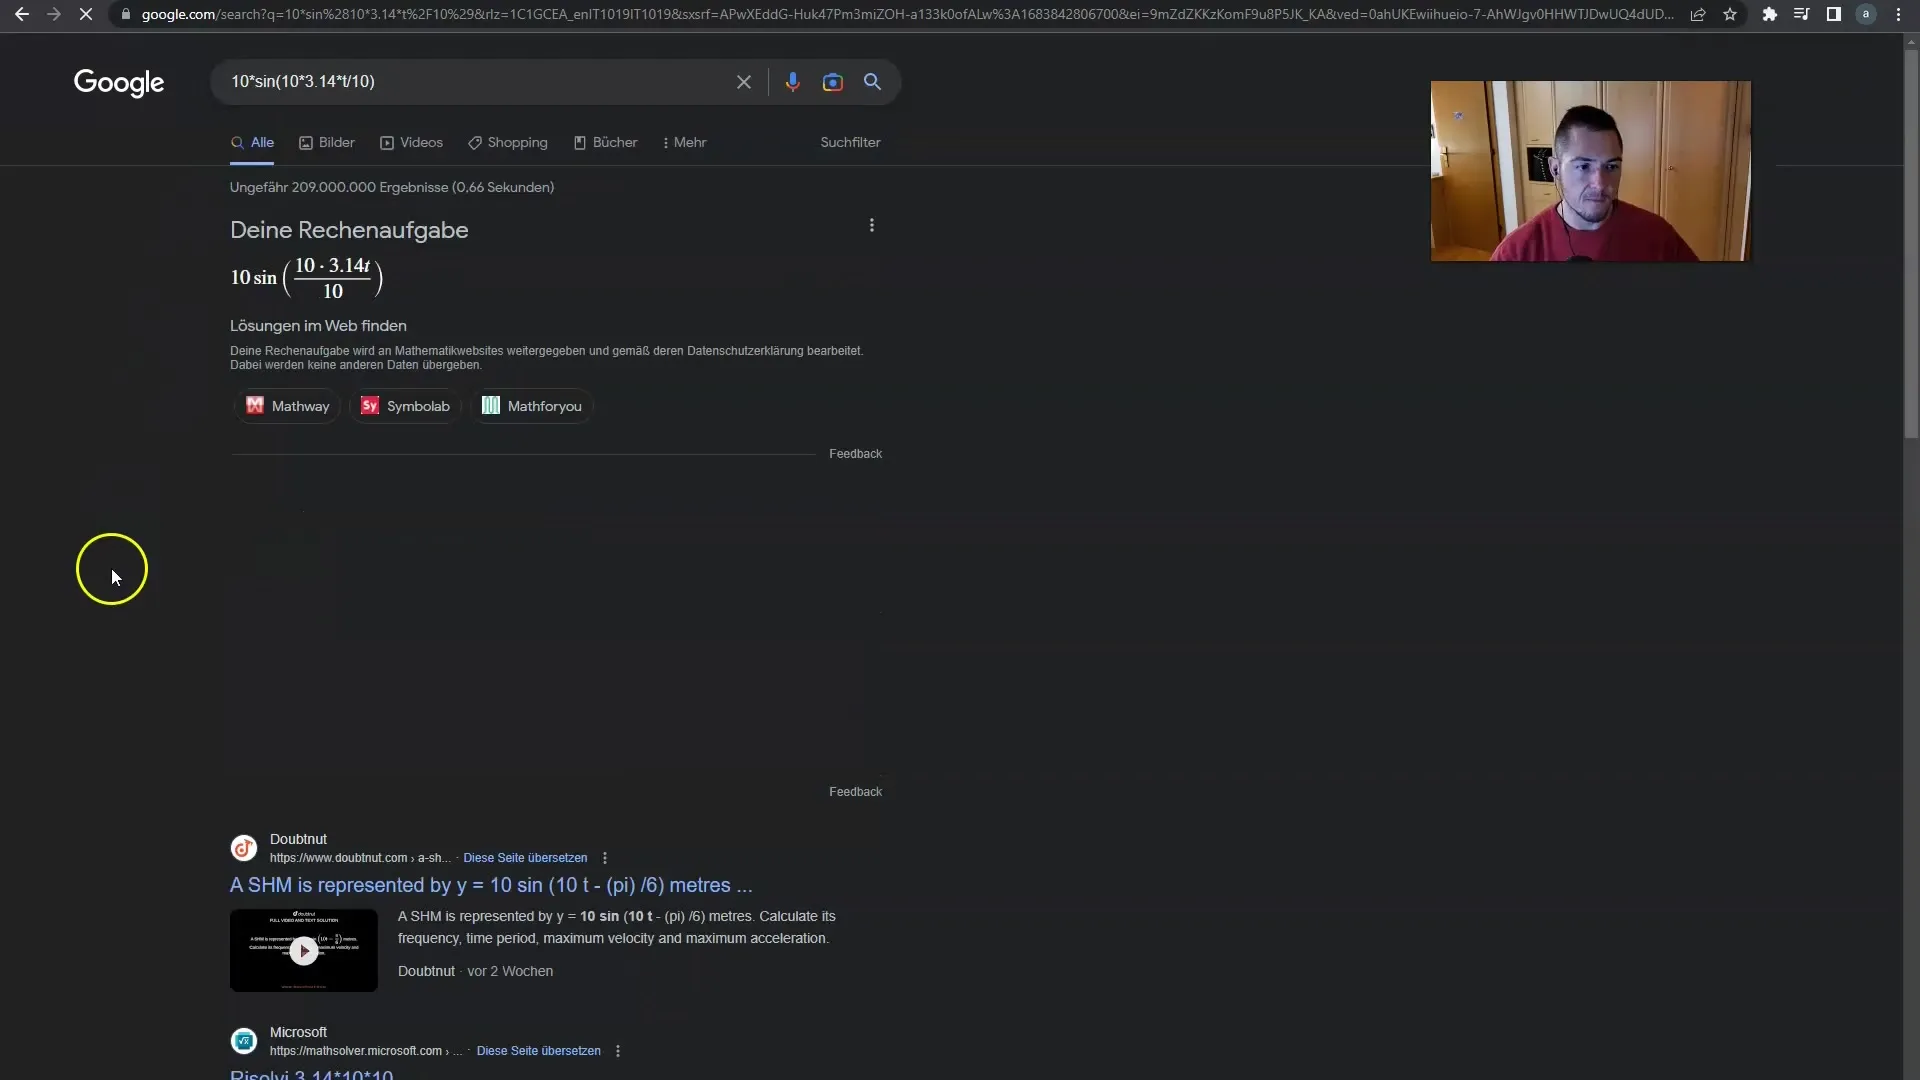
Task: Translate the Microsoft page via Diese Seite übersetzen
Action: pos(539,1051)
